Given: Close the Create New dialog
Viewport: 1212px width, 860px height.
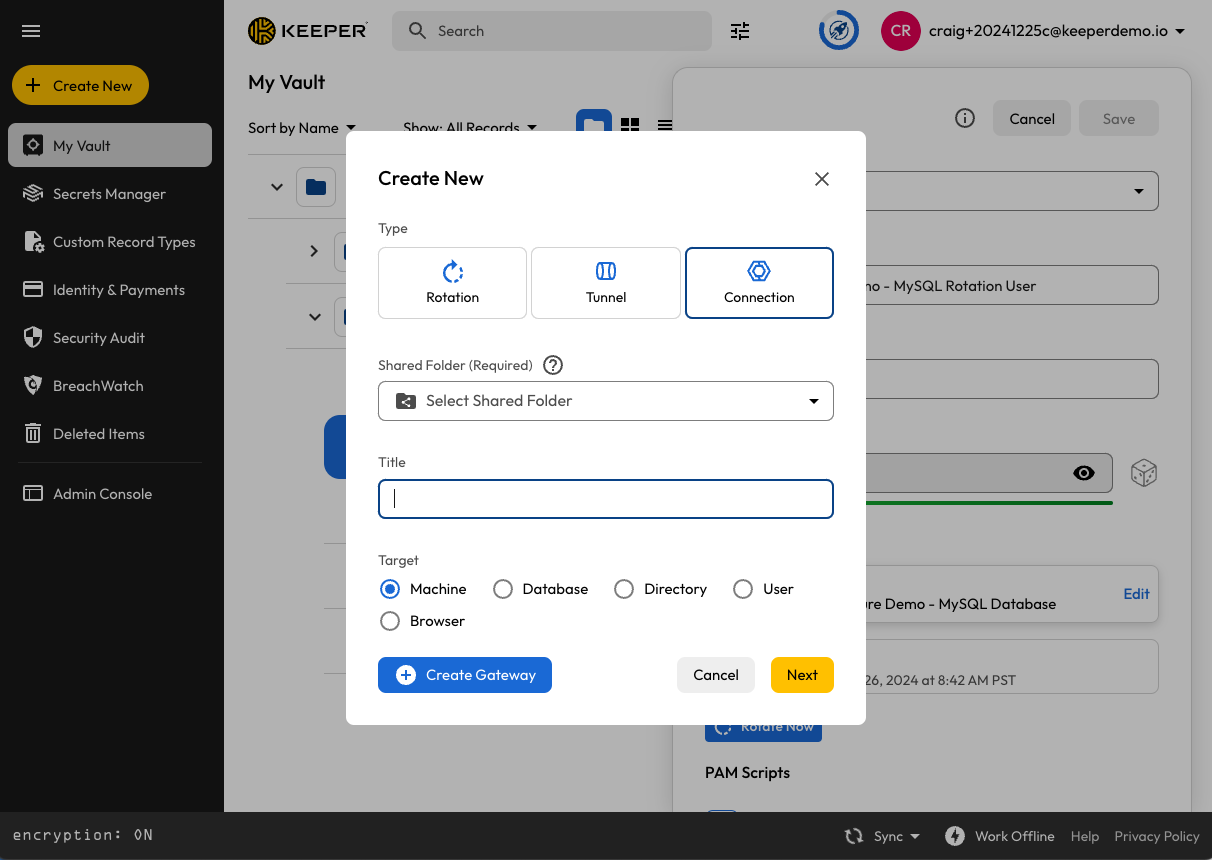Looking at the screenshot, I should pos(822,179).
